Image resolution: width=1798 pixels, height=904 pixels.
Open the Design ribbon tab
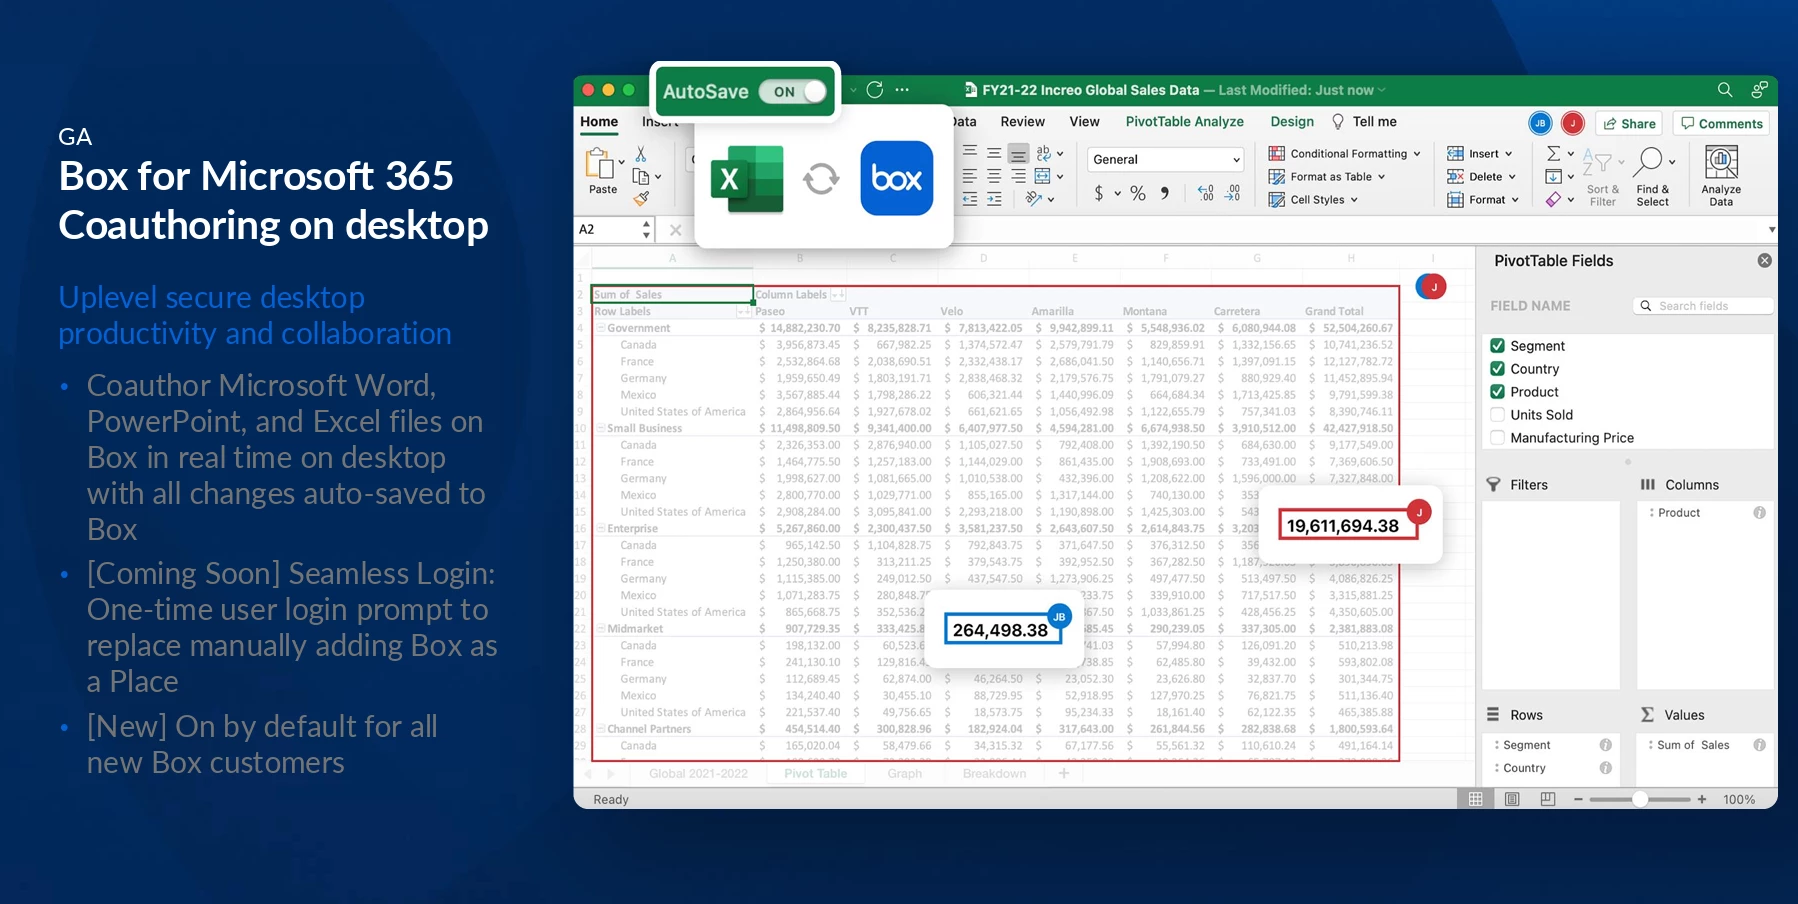tap(1292, 122)
